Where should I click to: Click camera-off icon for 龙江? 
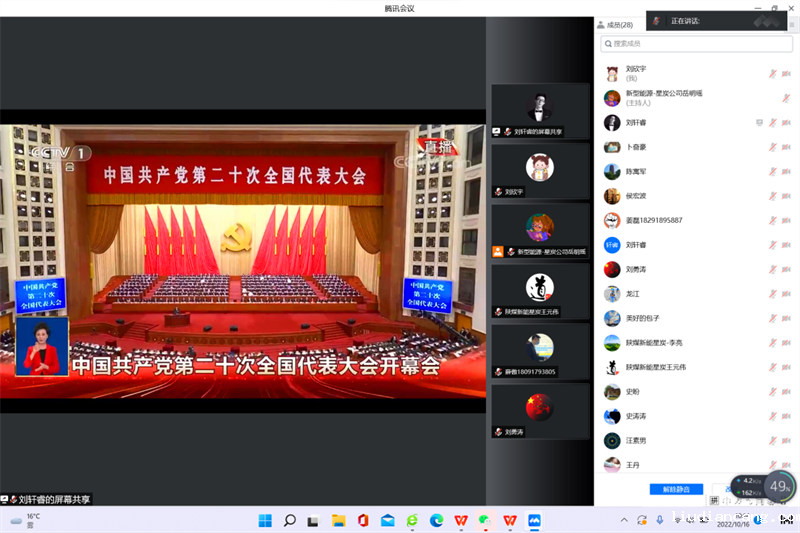[x=786, y=294]
